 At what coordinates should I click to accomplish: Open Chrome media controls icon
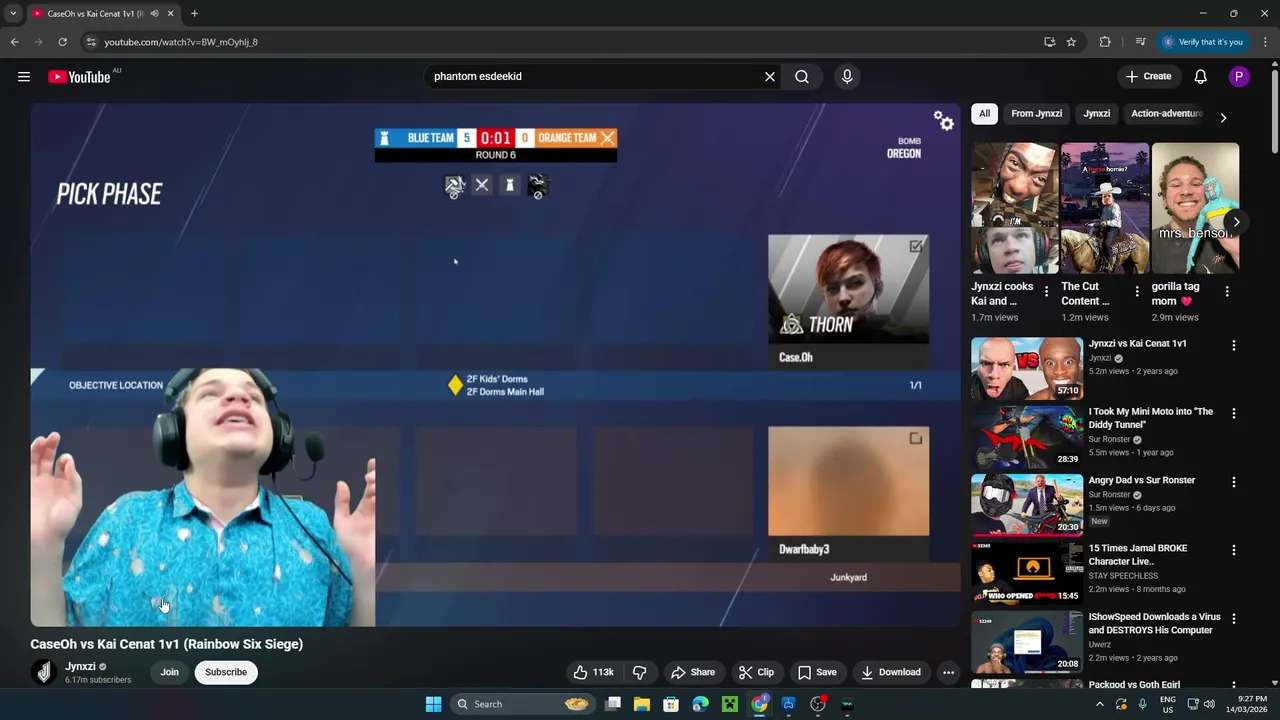[x=1140, y=42]
